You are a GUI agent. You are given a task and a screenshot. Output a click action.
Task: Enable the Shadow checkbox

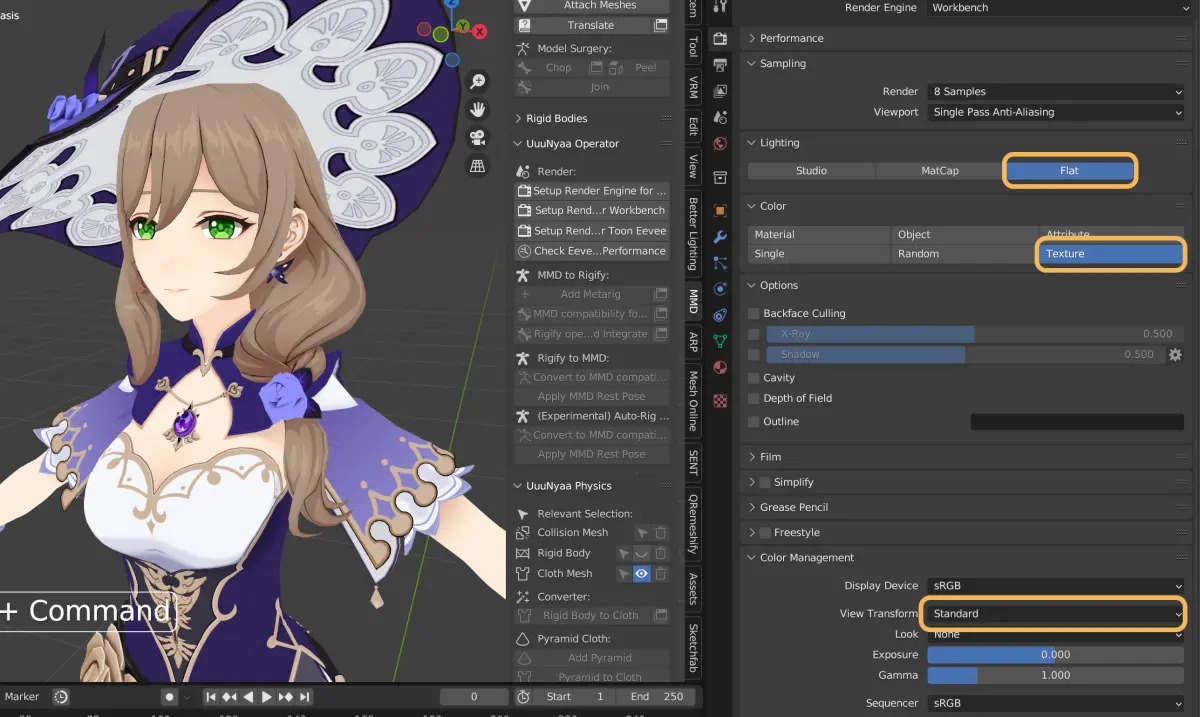pos(754,355)
